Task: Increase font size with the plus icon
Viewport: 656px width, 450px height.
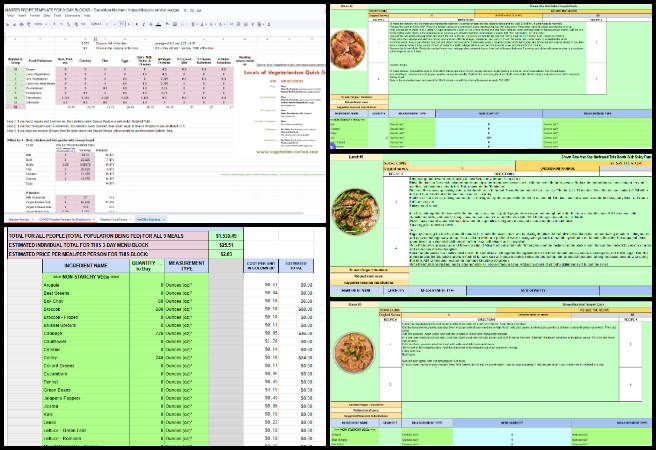Action: pos(129,24)
